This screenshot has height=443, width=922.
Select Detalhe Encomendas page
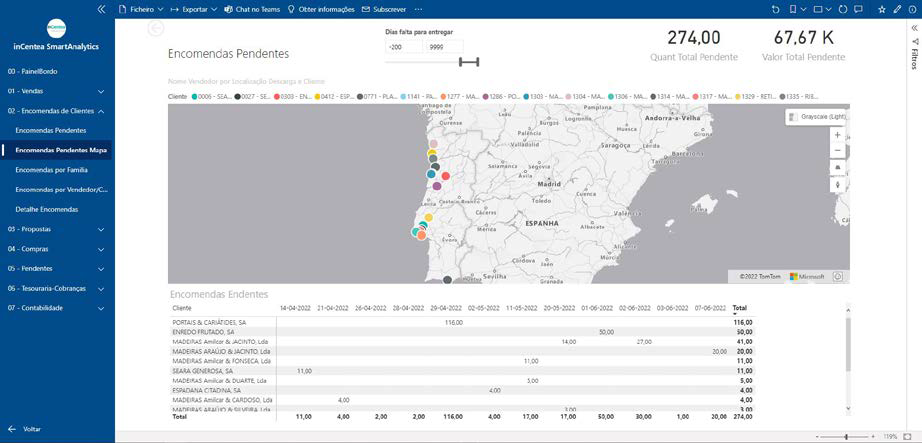pos(46,209)
